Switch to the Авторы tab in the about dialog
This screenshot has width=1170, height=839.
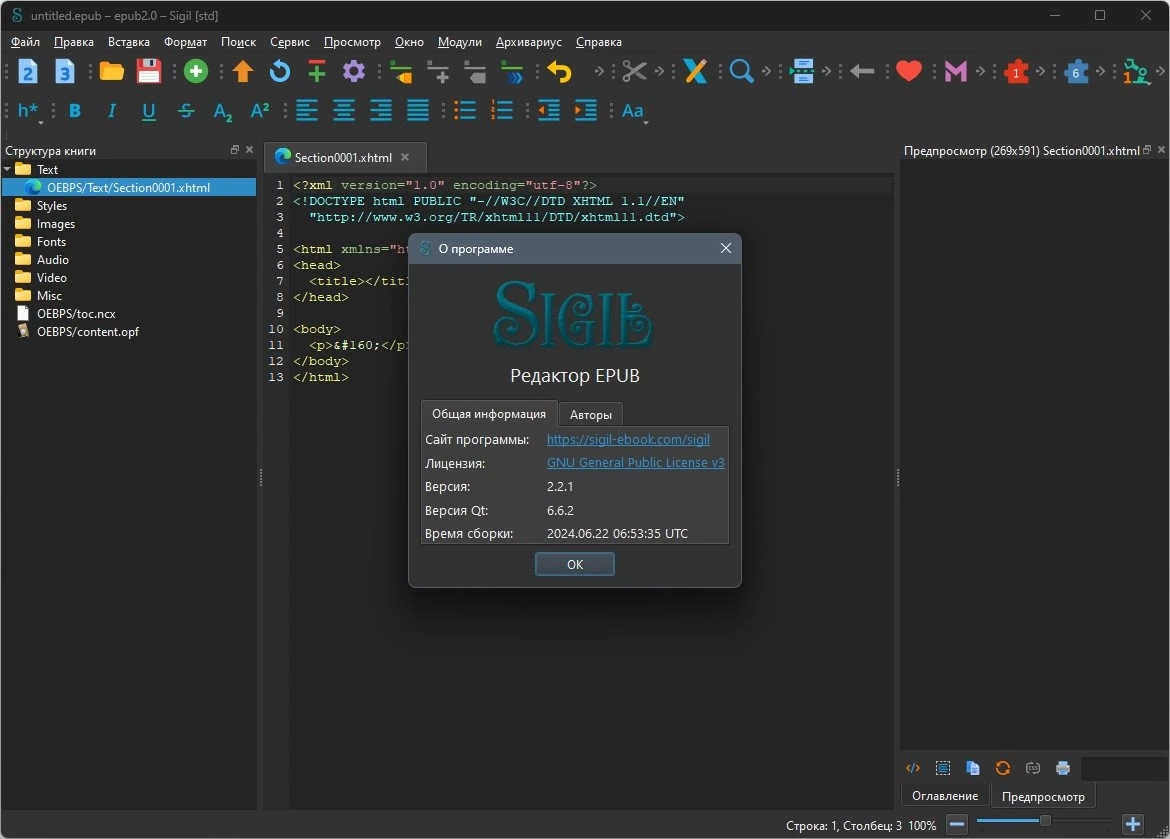click(x=591, y=415)
